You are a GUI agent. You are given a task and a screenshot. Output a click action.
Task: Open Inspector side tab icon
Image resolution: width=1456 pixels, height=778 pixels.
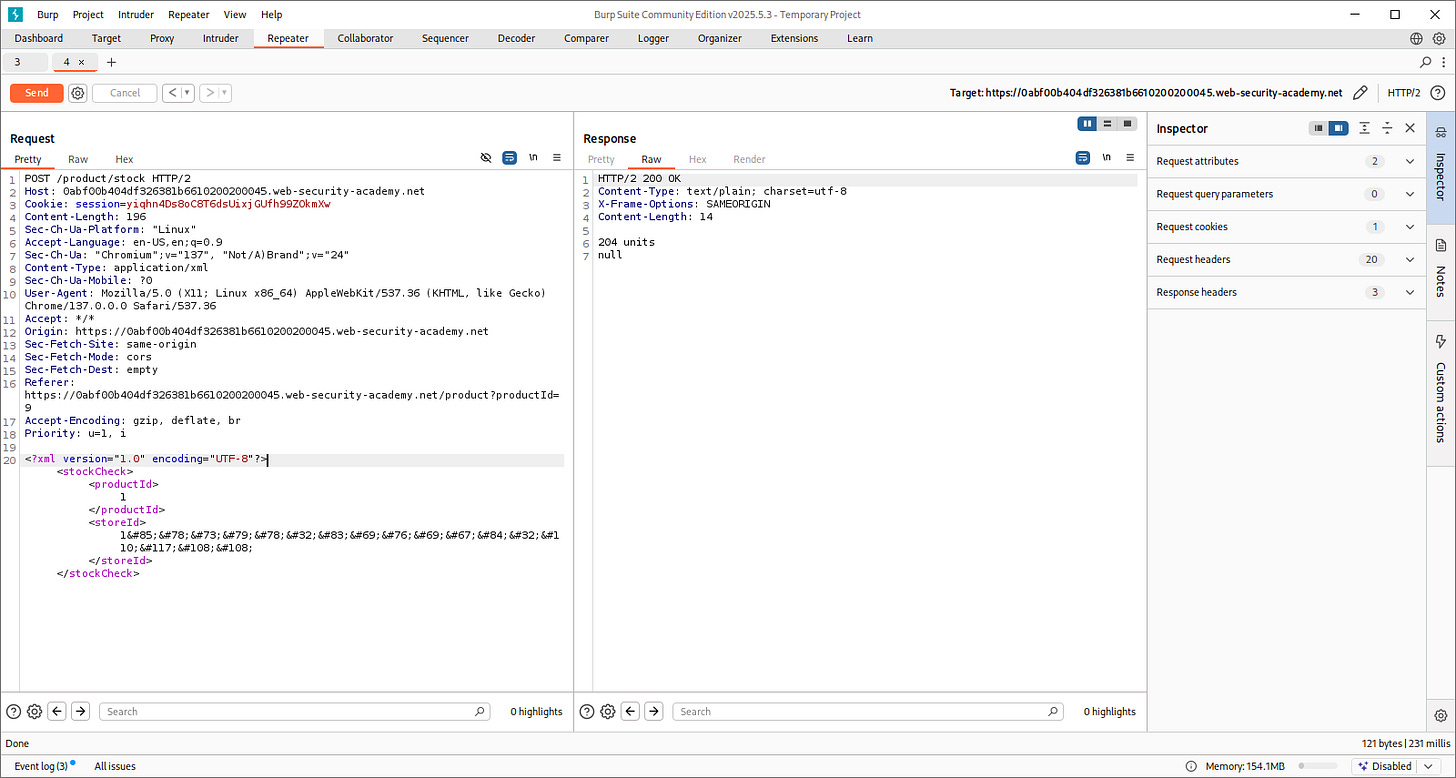[1441, 131]
